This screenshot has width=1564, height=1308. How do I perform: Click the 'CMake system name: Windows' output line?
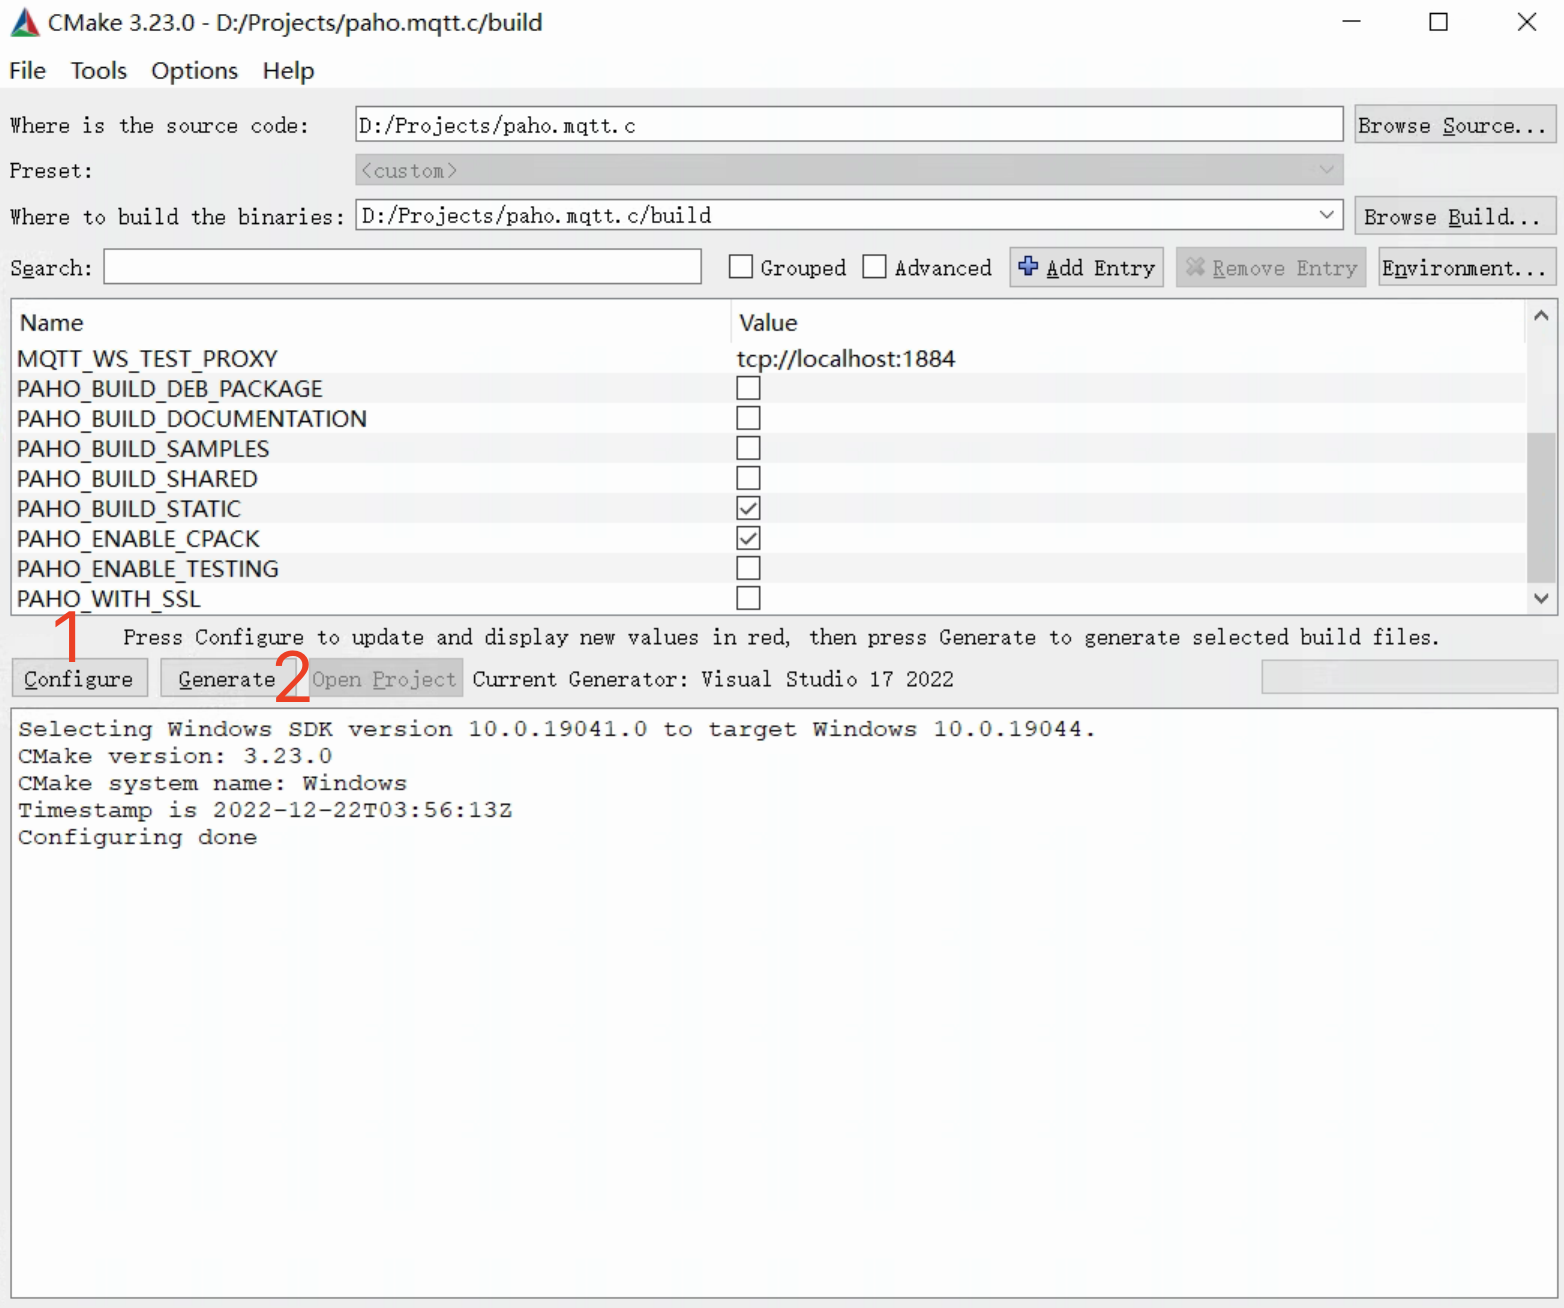(x=212, y=783)
